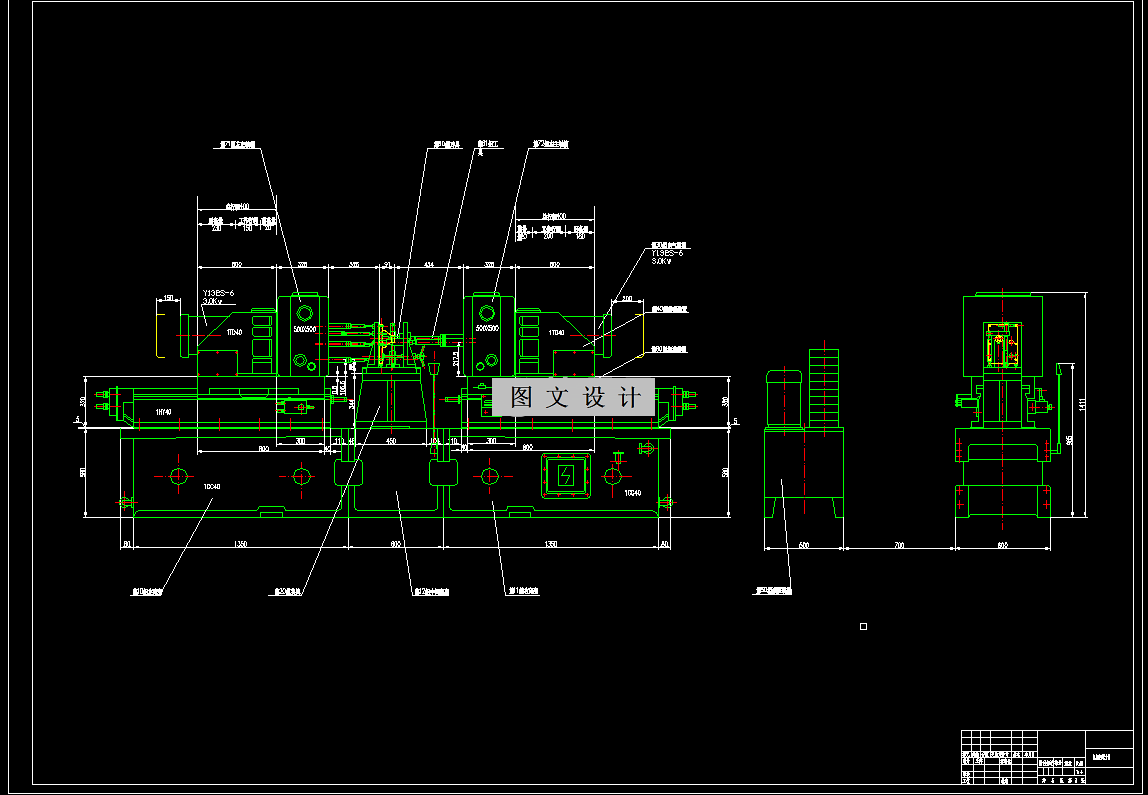Image resolution: width=1148 pixels, height=795 pixels.
Task: Select the 500X500 text on the left spindle box
Action: click(x=303, y=329)
